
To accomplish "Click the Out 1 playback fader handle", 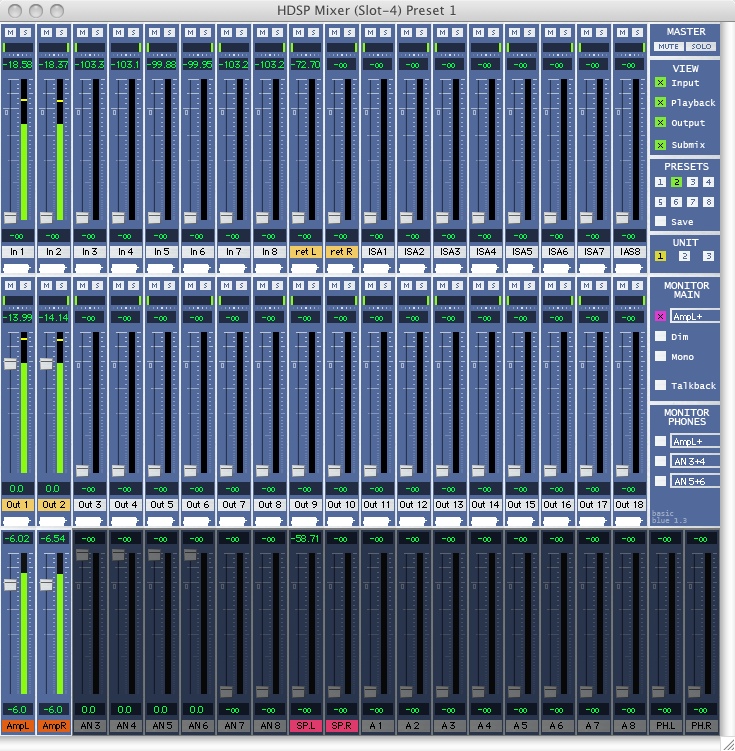I will point(10,364).
